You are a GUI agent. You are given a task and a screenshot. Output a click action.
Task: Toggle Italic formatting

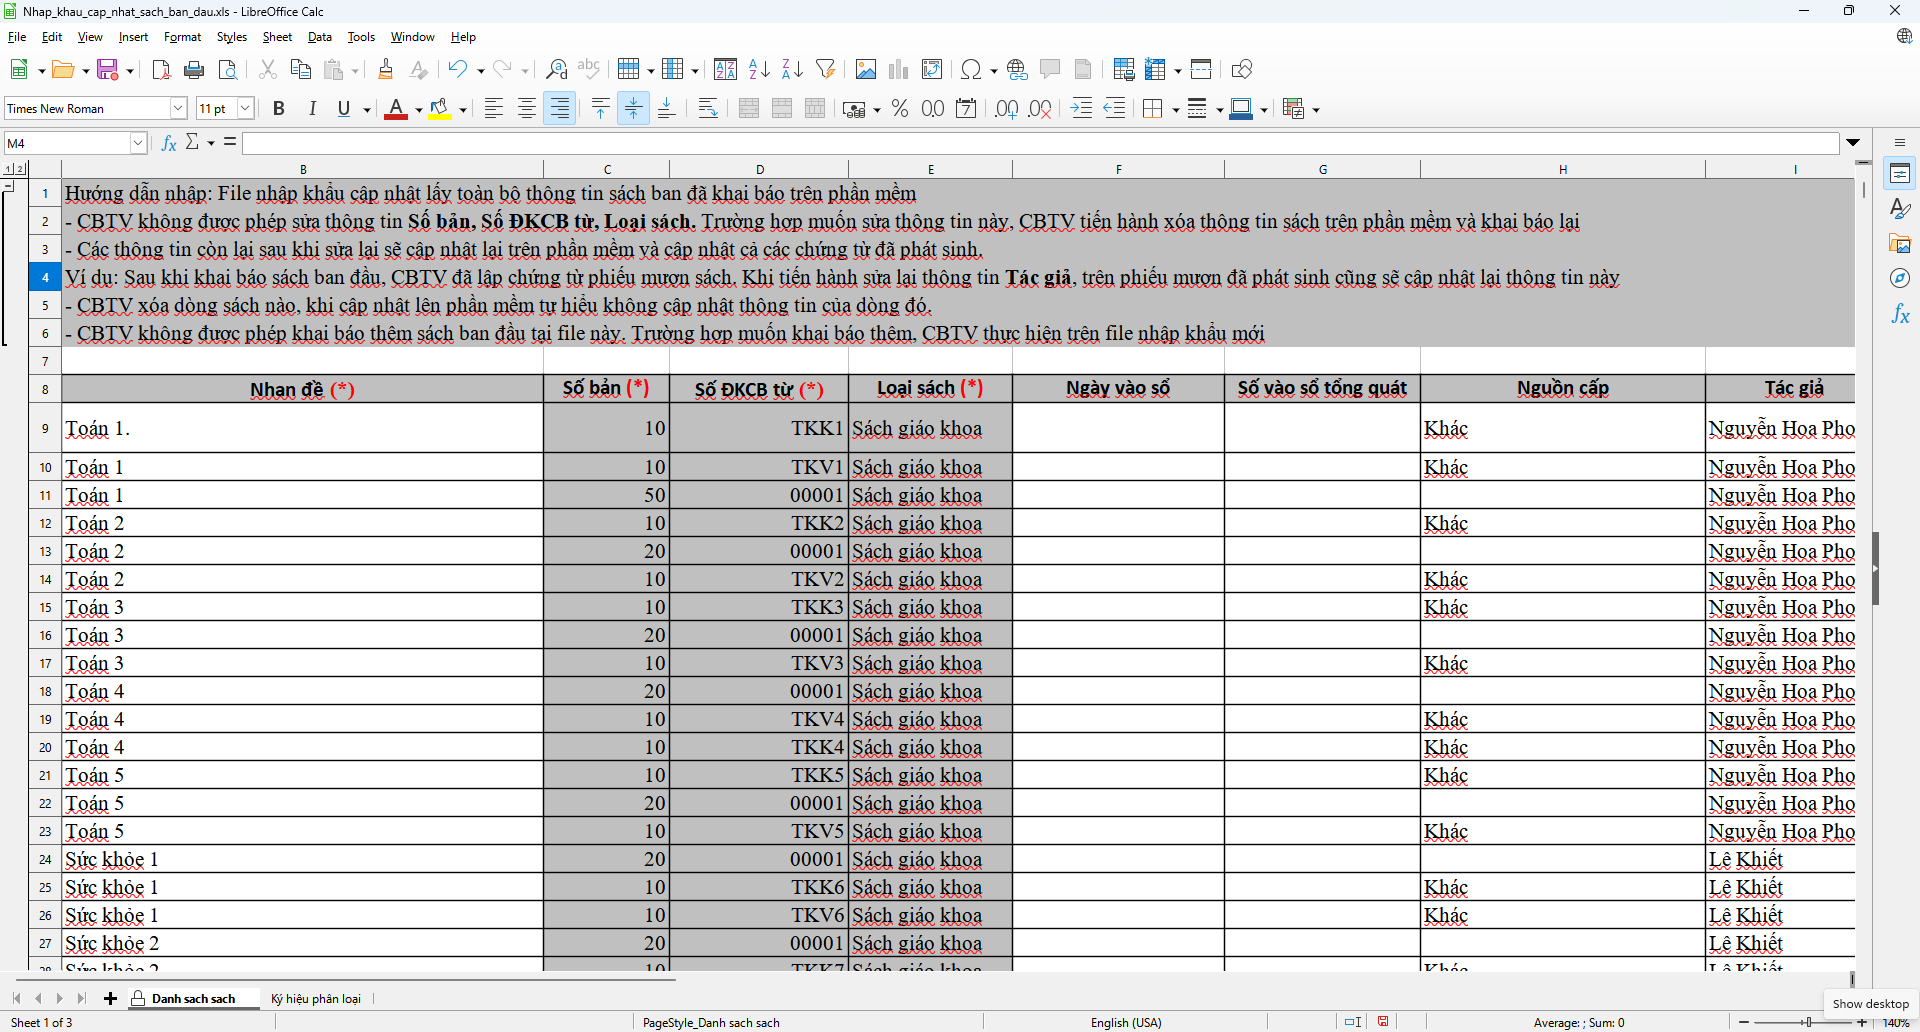(x=312, y=108)
